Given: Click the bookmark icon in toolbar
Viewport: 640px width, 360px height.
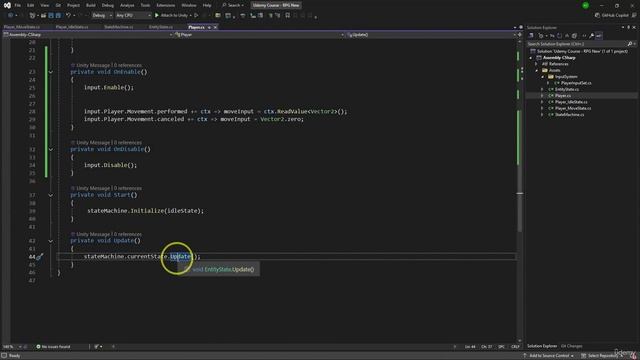Looking at the screenshot, I should (x=288, y=16).
